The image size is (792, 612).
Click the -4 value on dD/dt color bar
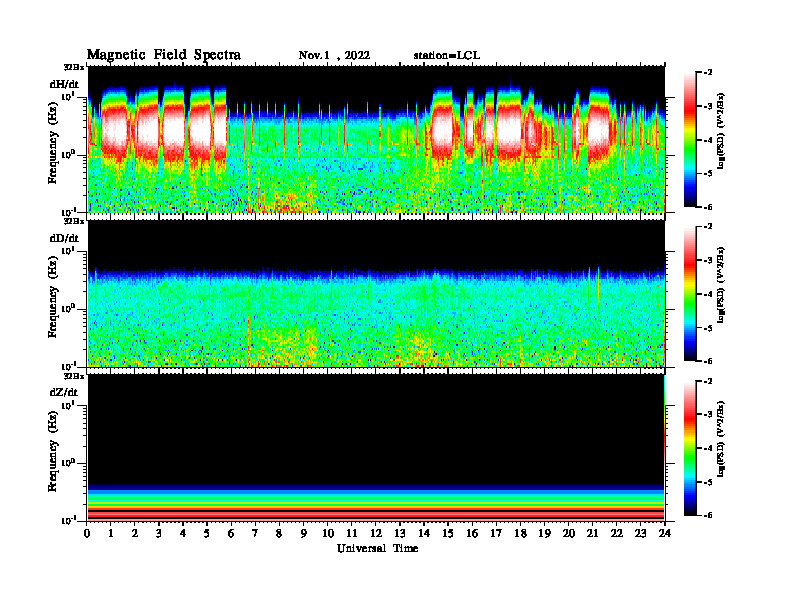click(x=708, y=294)
